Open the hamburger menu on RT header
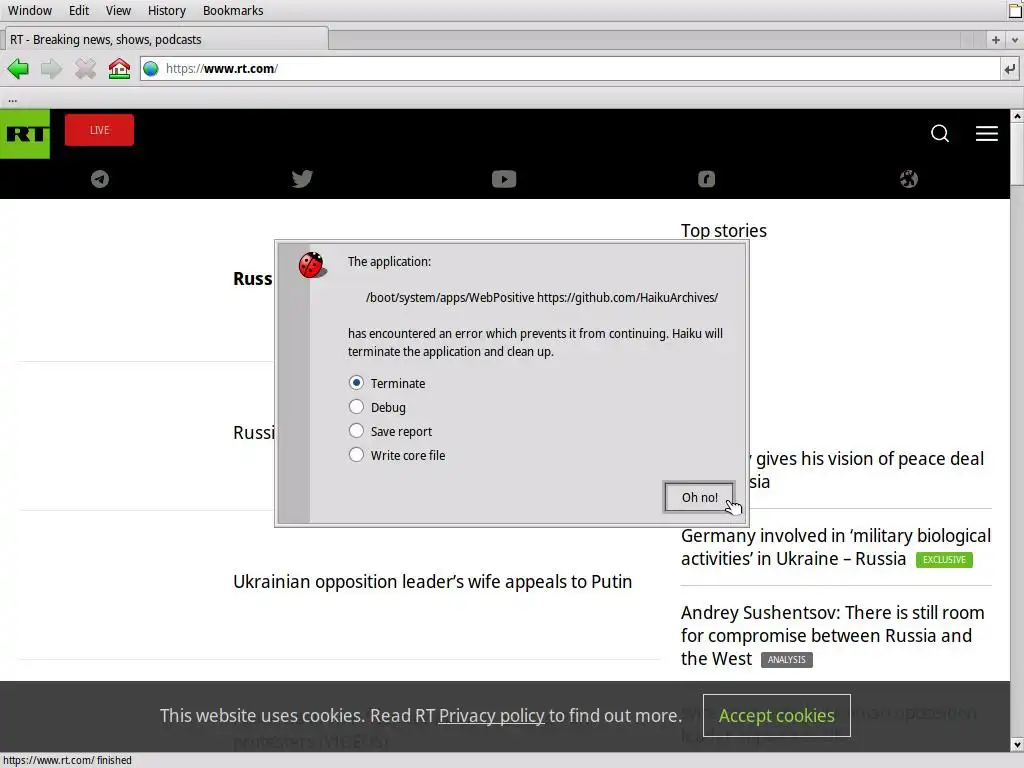This screenshot has height=768, width=1024. [987, 133]
